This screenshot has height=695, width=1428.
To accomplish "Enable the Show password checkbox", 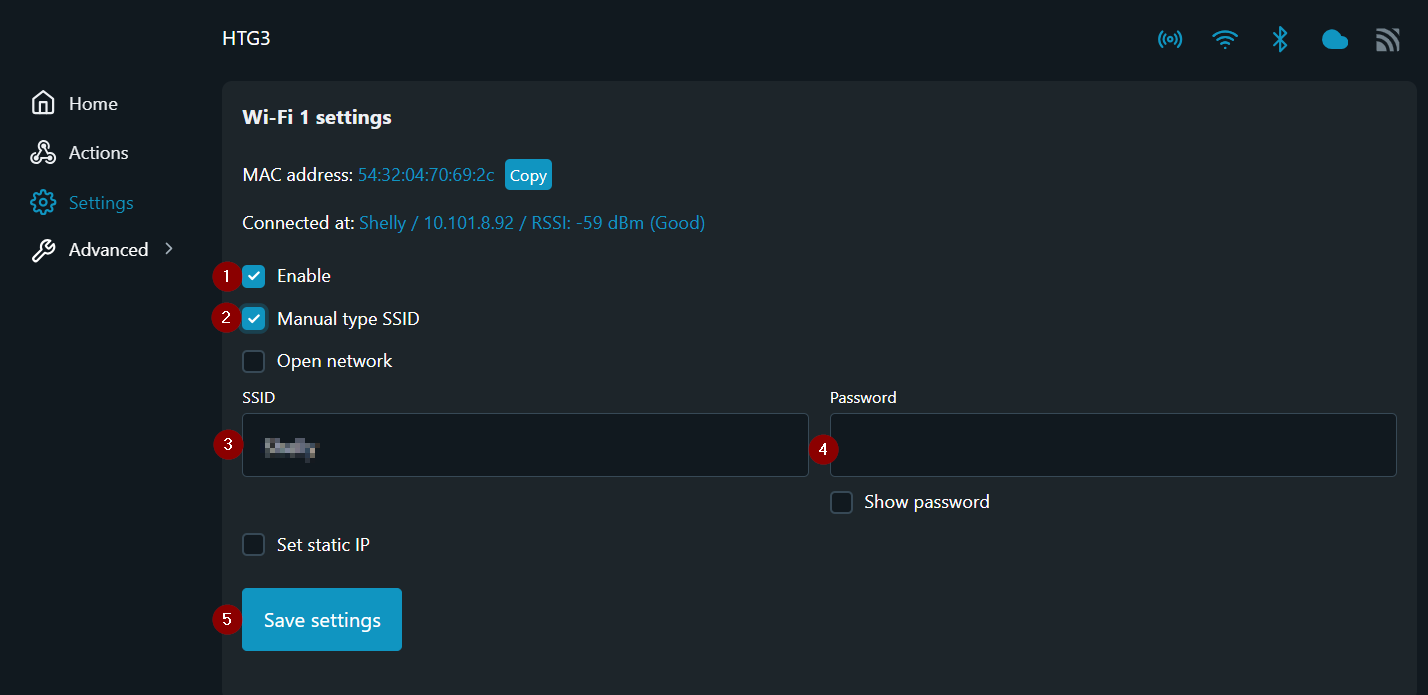I will pos(841,502).
